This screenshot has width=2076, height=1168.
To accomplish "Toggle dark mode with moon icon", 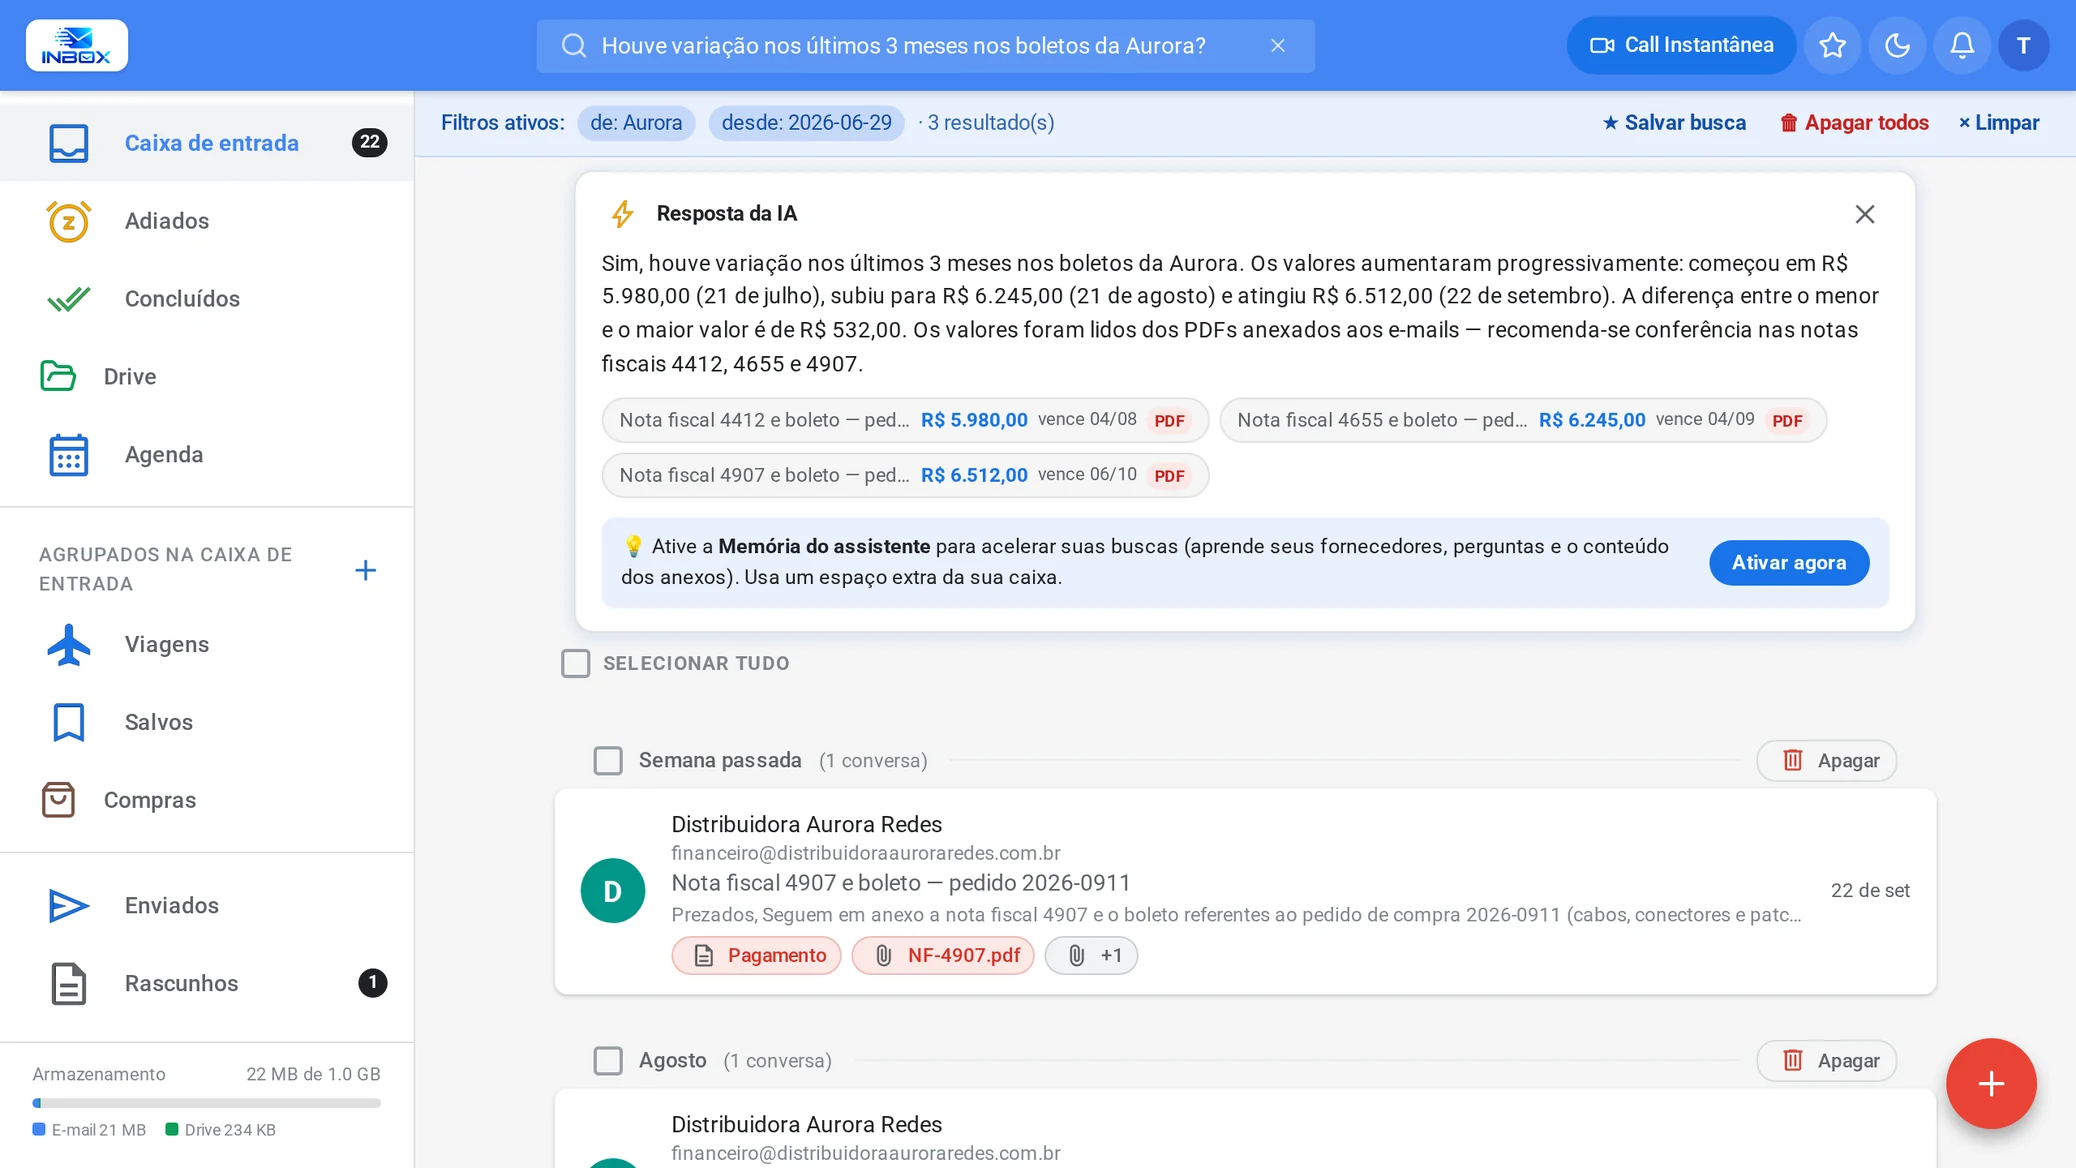I will pos(1897,45).
